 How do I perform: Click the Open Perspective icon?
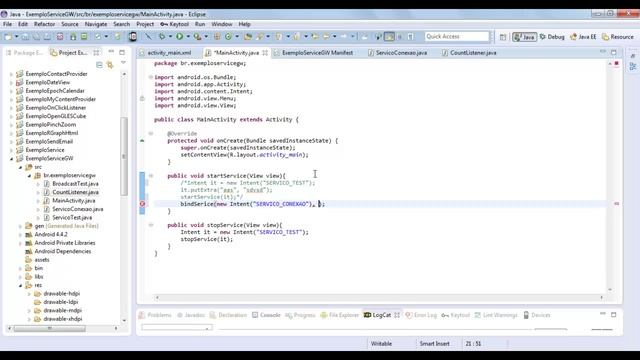(x=503, y=37)
